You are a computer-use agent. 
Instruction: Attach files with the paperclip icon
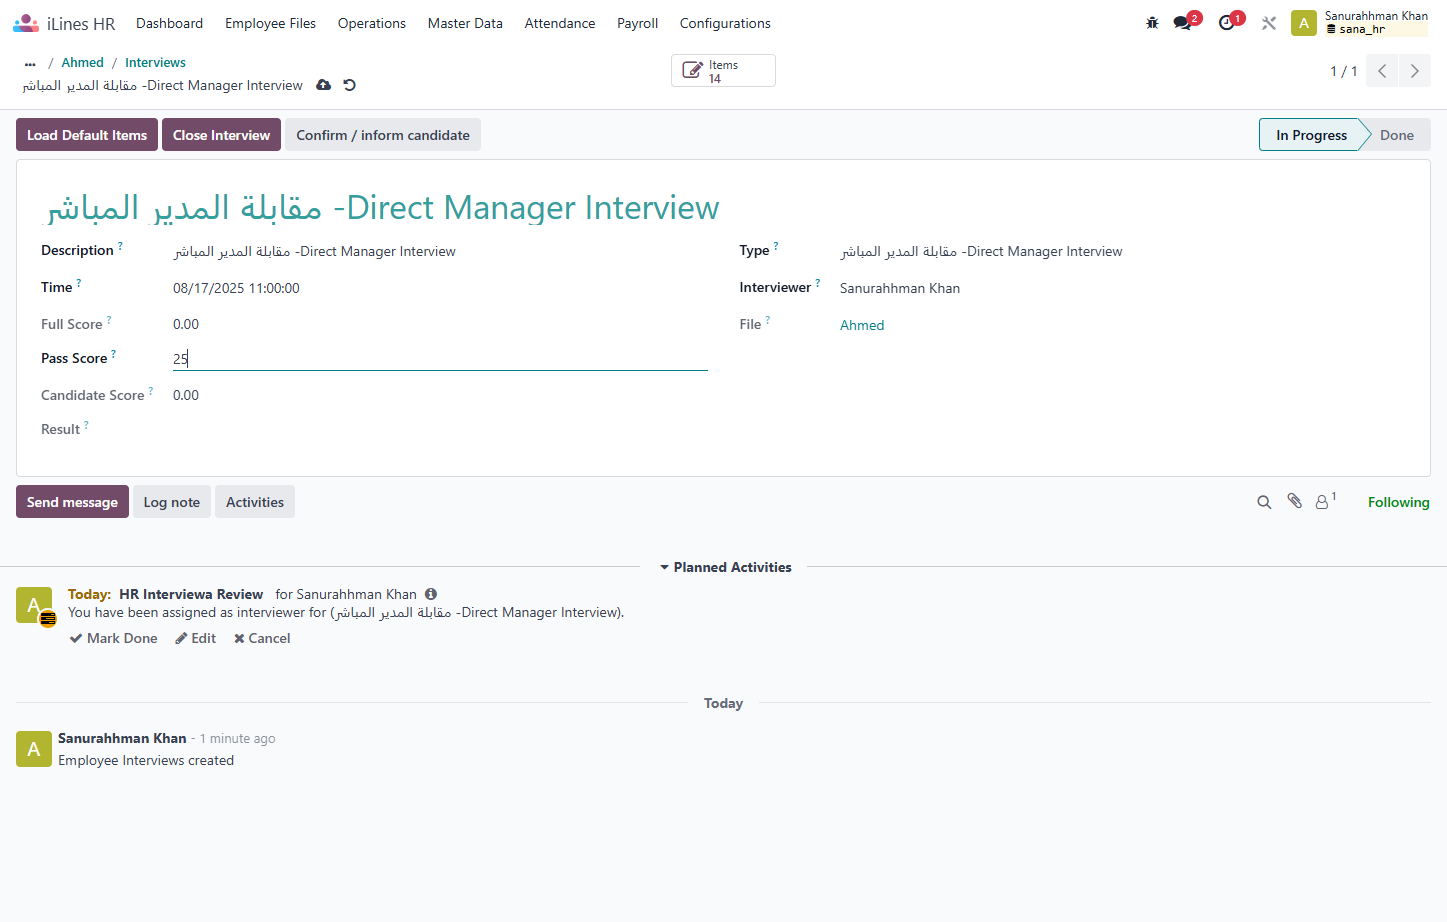click(1294, 501)
